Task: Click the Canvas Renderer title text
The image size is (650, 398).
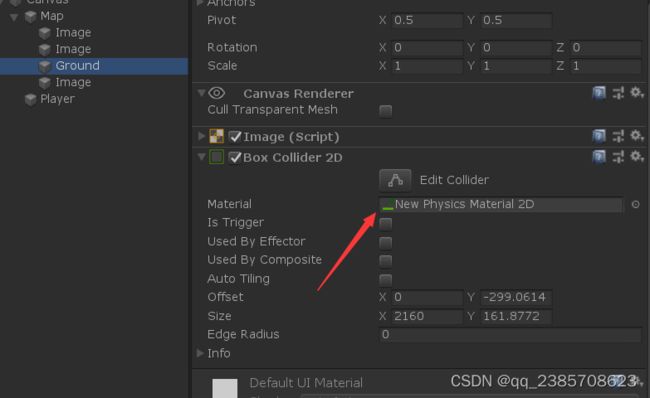Action: pos(298,94)
